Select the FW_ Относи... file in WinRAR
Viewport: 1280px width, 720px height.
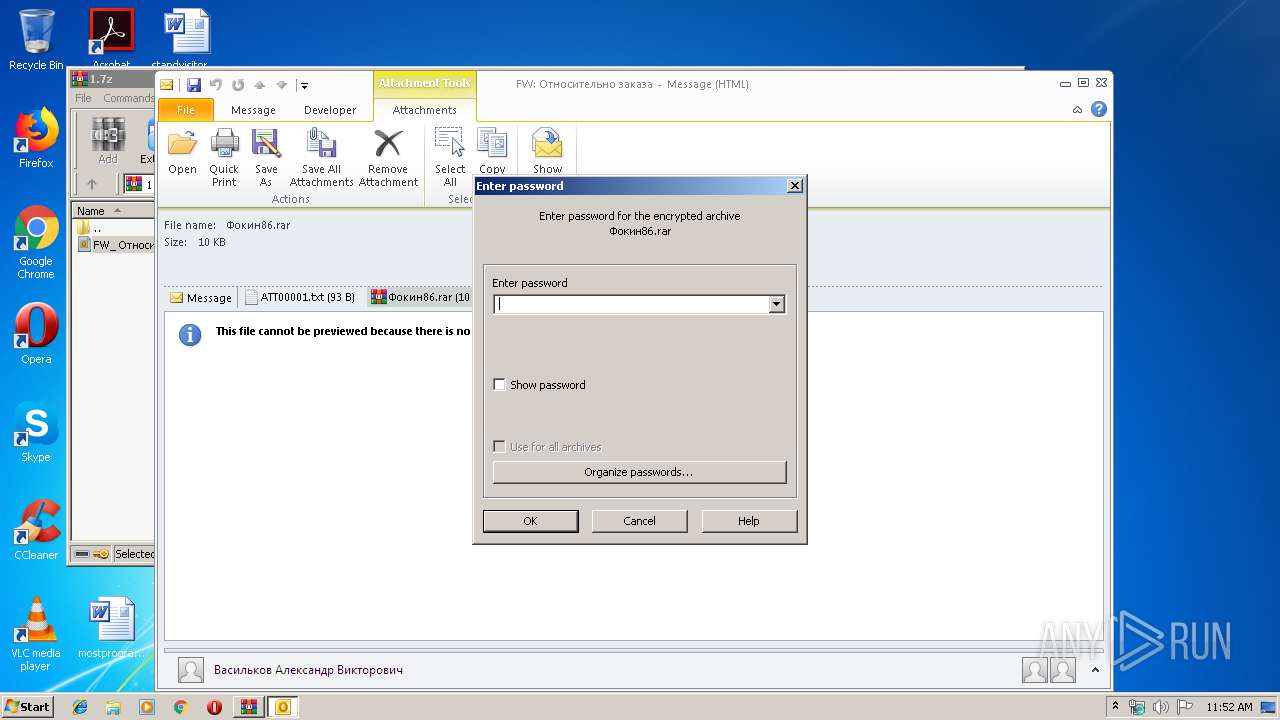115,245
